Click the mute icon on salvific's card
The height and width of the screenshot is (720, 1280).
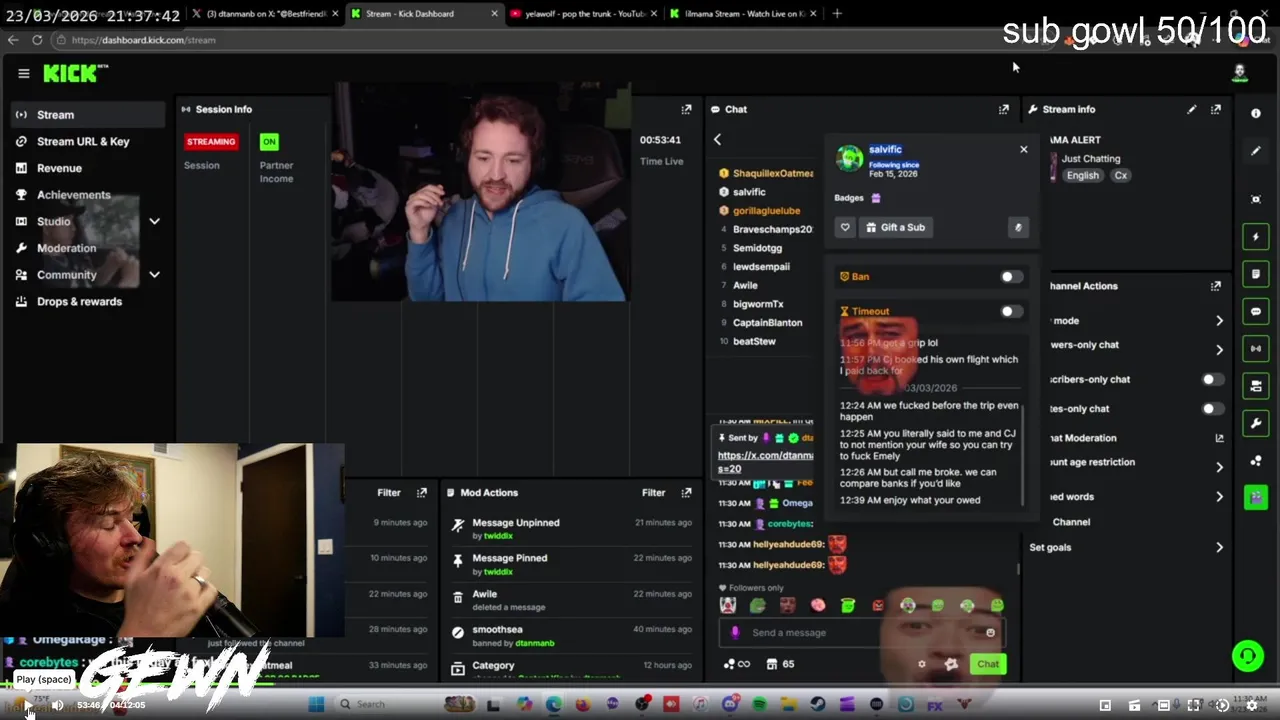[1018, 227]
